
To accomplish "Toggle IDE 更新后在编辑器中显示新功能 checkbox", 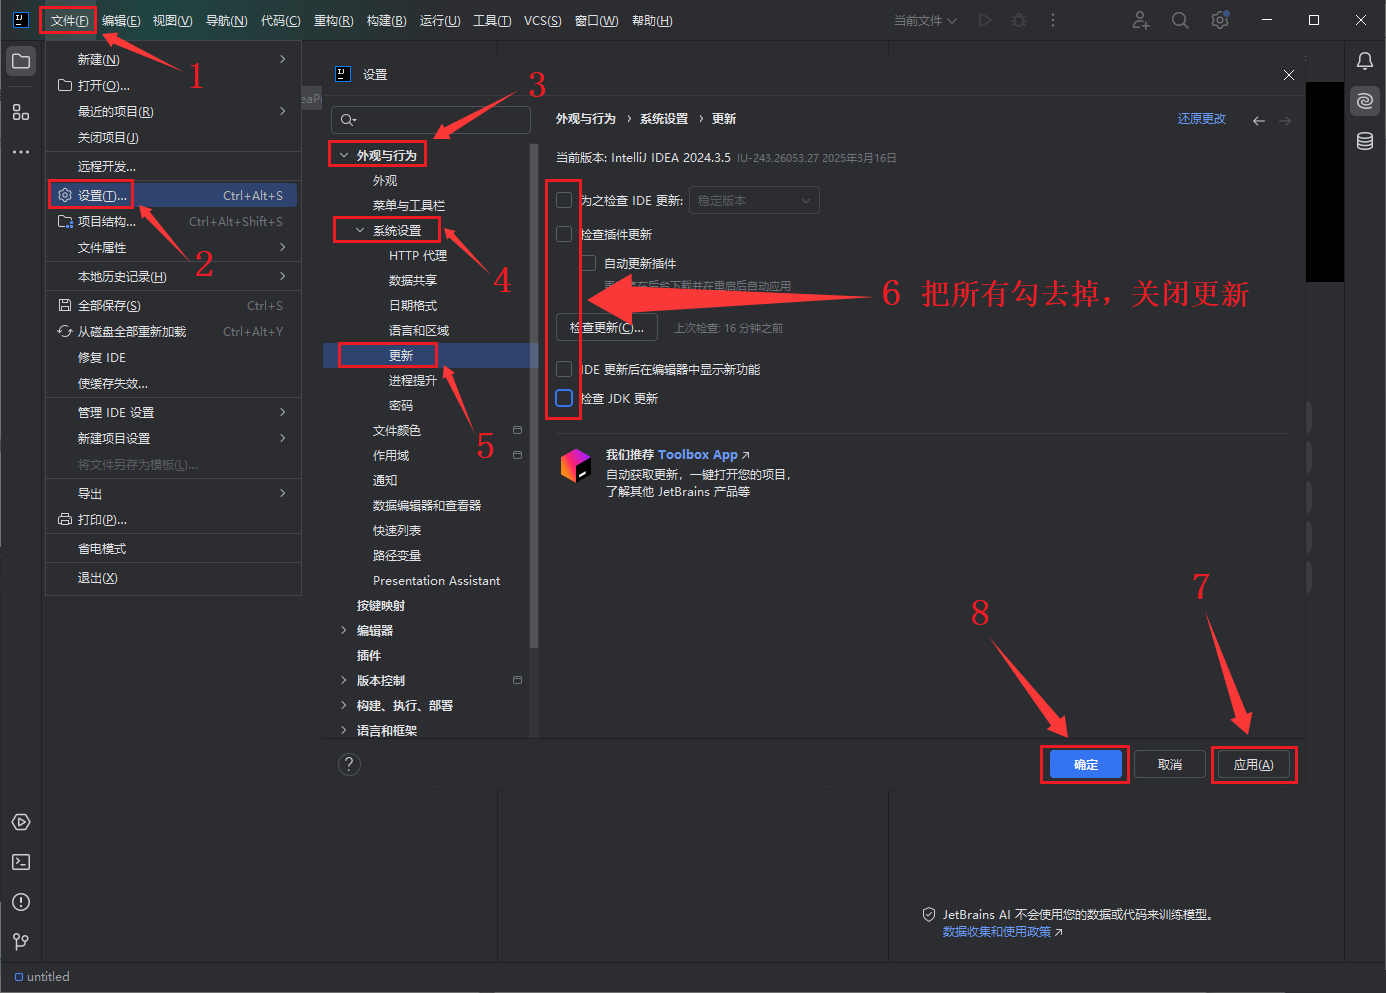I will pos(564,369).
